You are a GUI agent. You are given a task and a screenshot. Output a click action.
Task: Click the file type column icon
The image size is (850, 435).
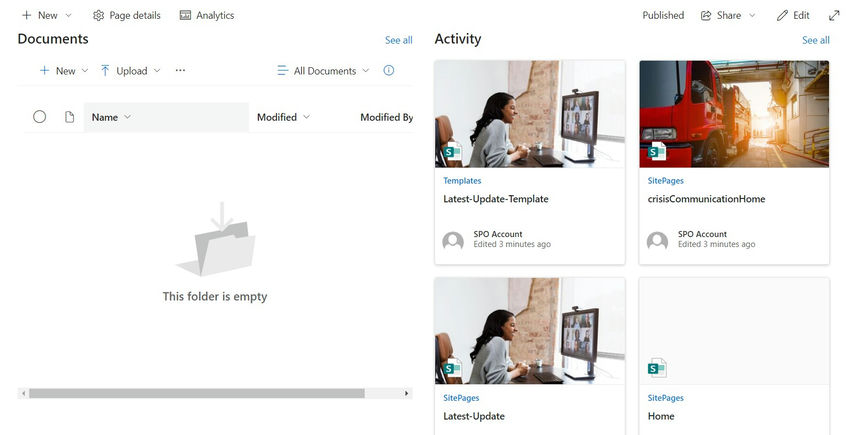(x=69, y=117)
